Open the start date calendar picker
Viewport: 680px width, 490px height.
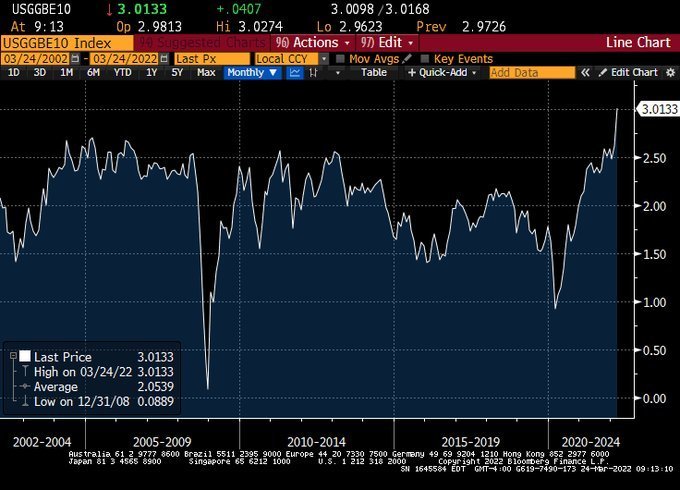click(75, 59)
